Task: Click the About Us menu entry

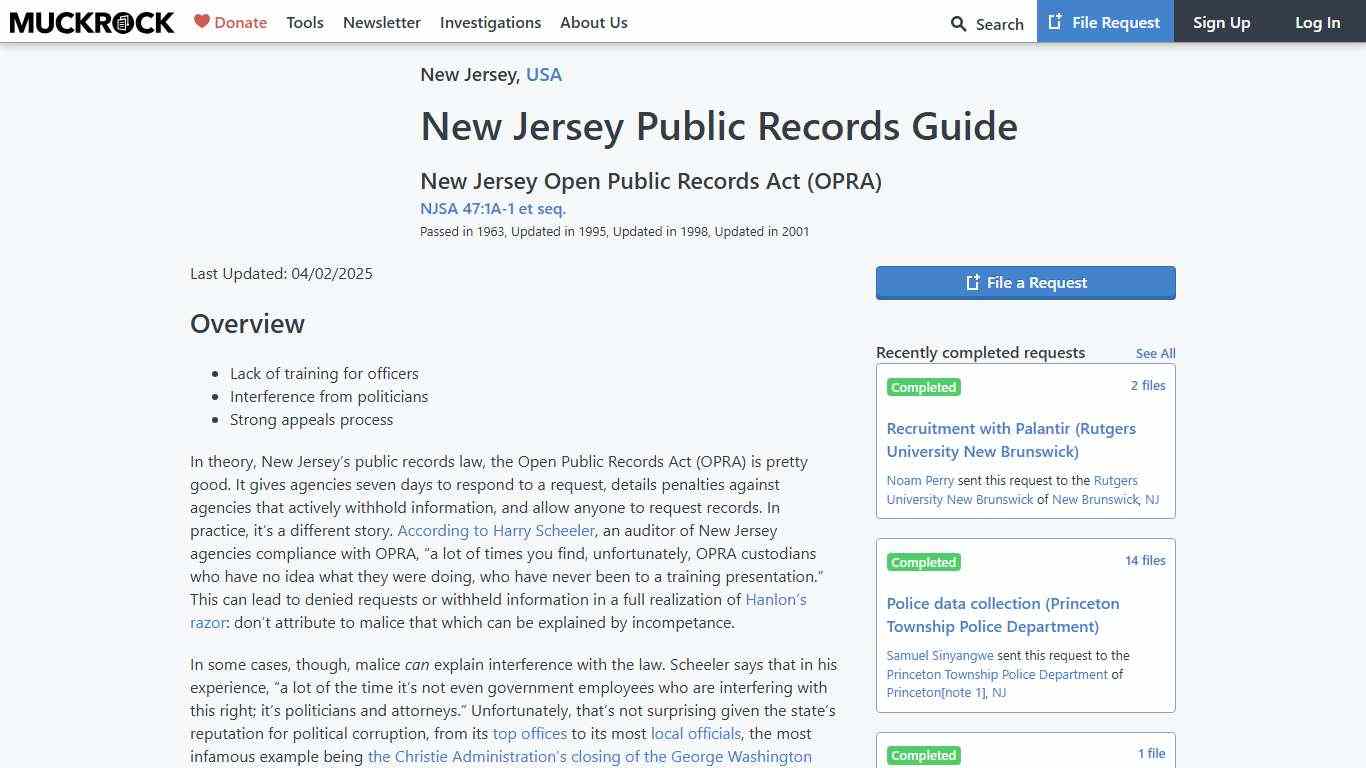Action: (594, 22)
